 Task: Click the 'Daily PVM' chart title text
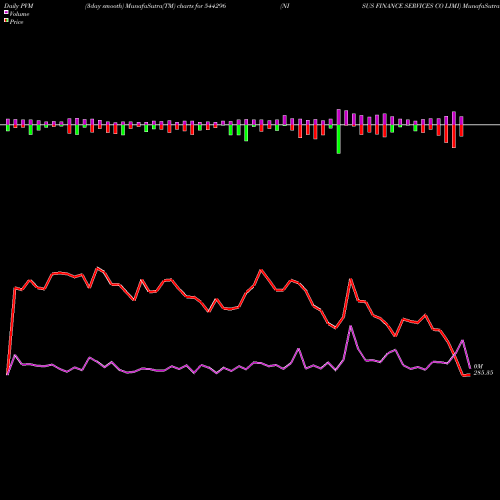click(19, 6)
